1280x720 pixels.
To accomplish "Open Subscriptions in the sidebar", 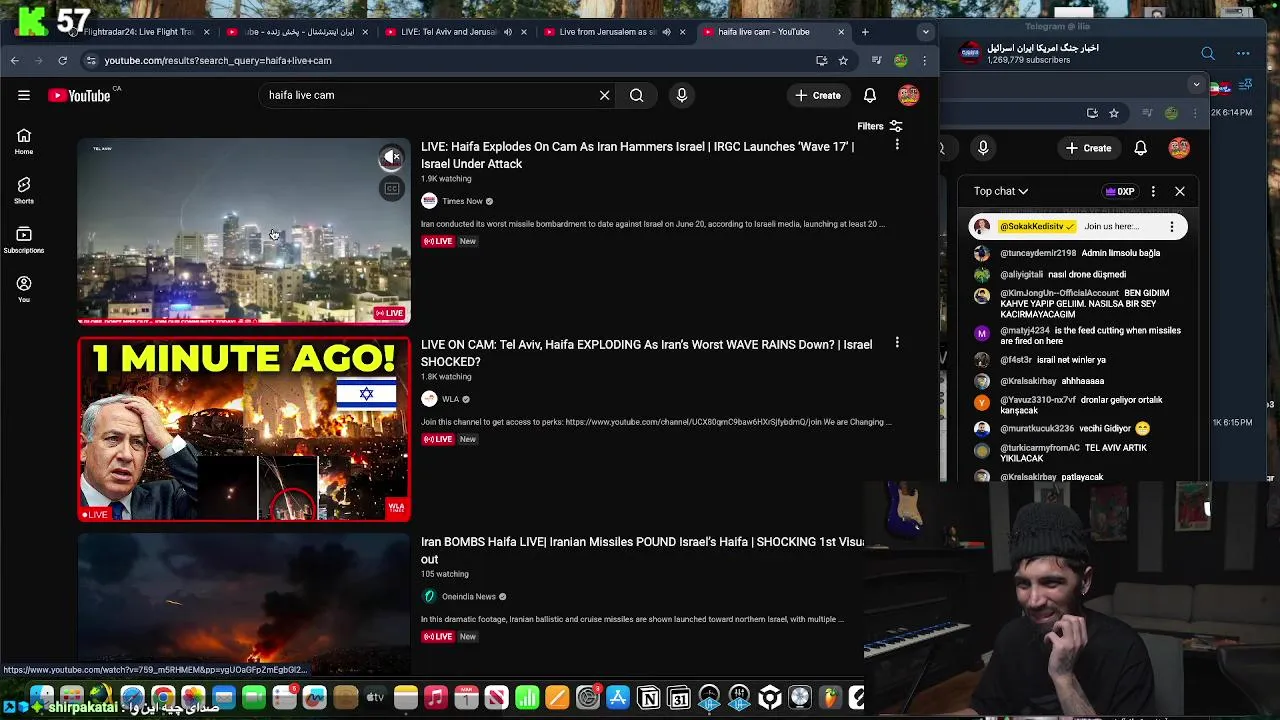I will [24, 239].
